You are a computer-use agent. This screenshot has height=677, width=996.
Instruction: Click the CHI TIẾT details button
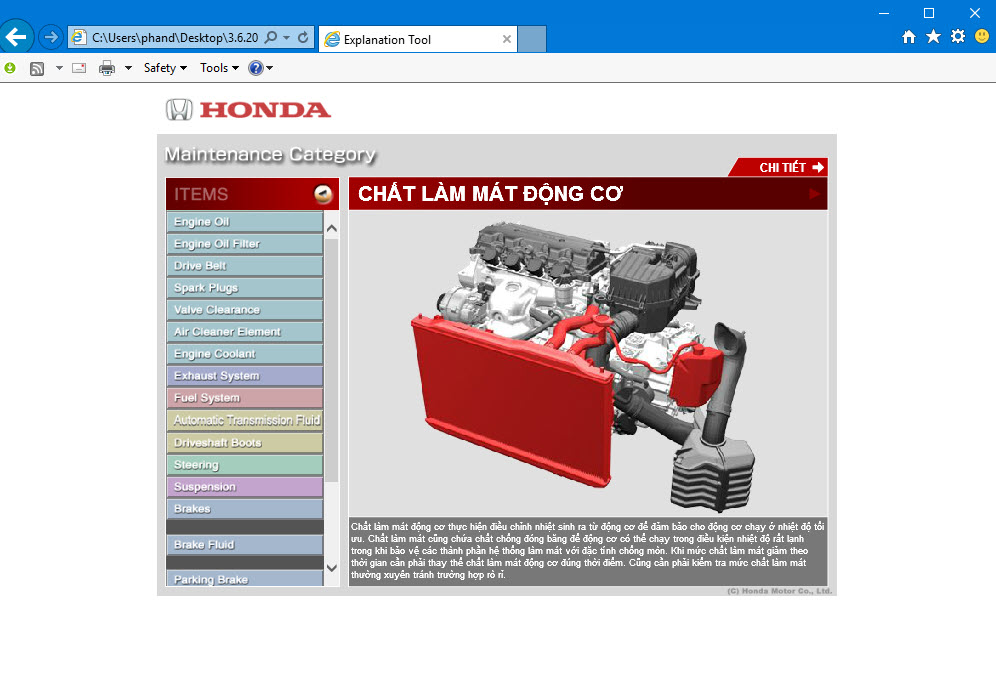click(778, 167)
